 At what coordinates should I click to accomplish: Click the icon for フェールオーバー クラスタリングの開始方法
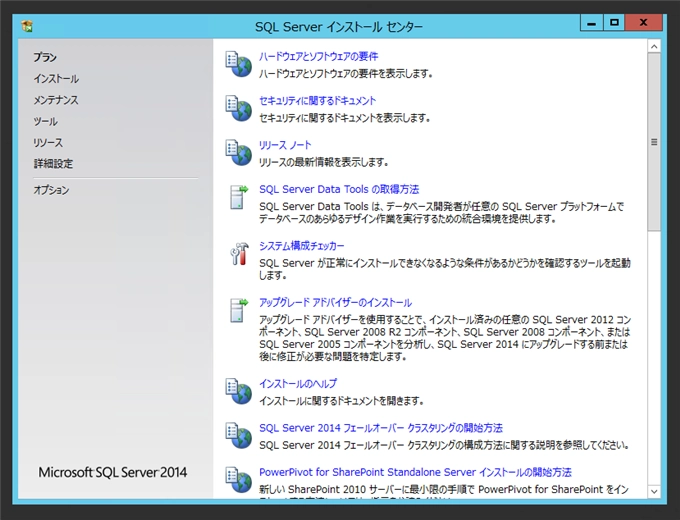238,436
